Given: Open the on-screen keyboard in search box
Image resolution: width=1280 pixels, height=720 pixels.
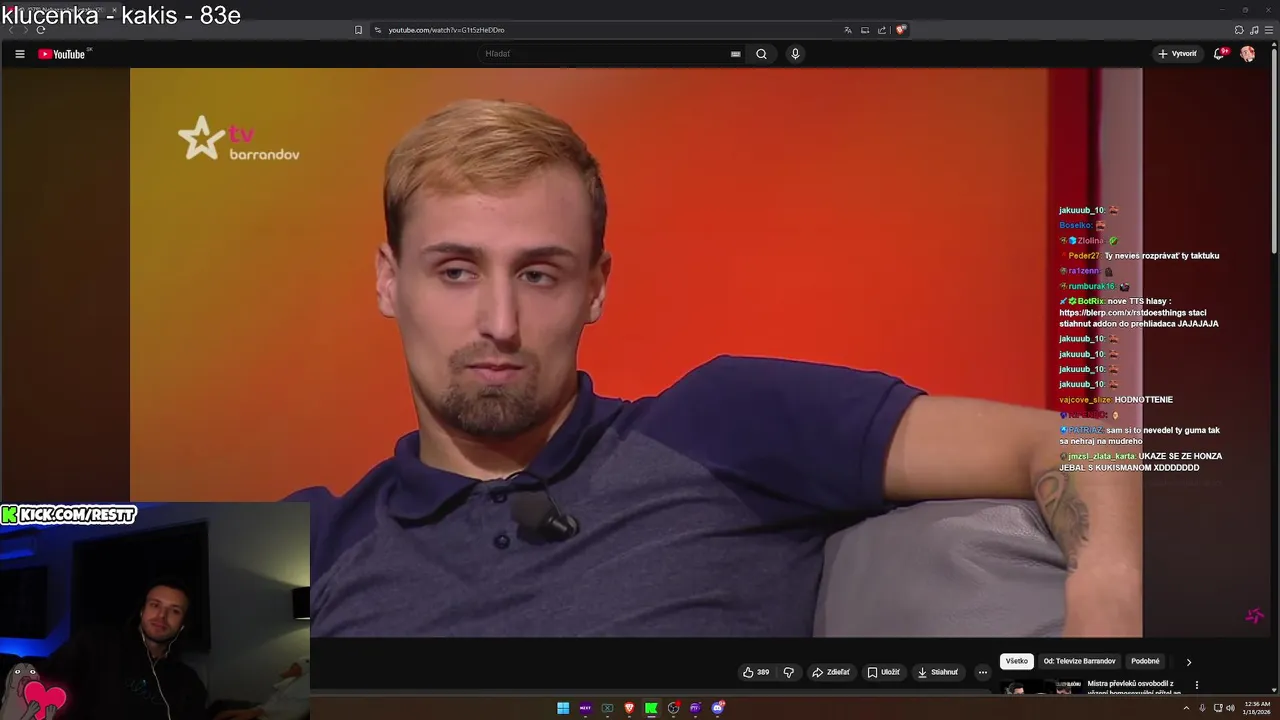Looking at the screenshot, I should click(736, 54).
